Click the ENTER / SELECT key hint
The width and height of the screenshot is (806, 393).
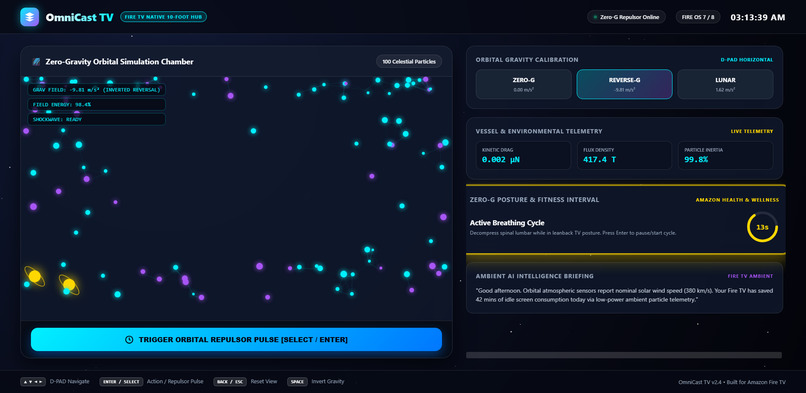tap(121, 382)
